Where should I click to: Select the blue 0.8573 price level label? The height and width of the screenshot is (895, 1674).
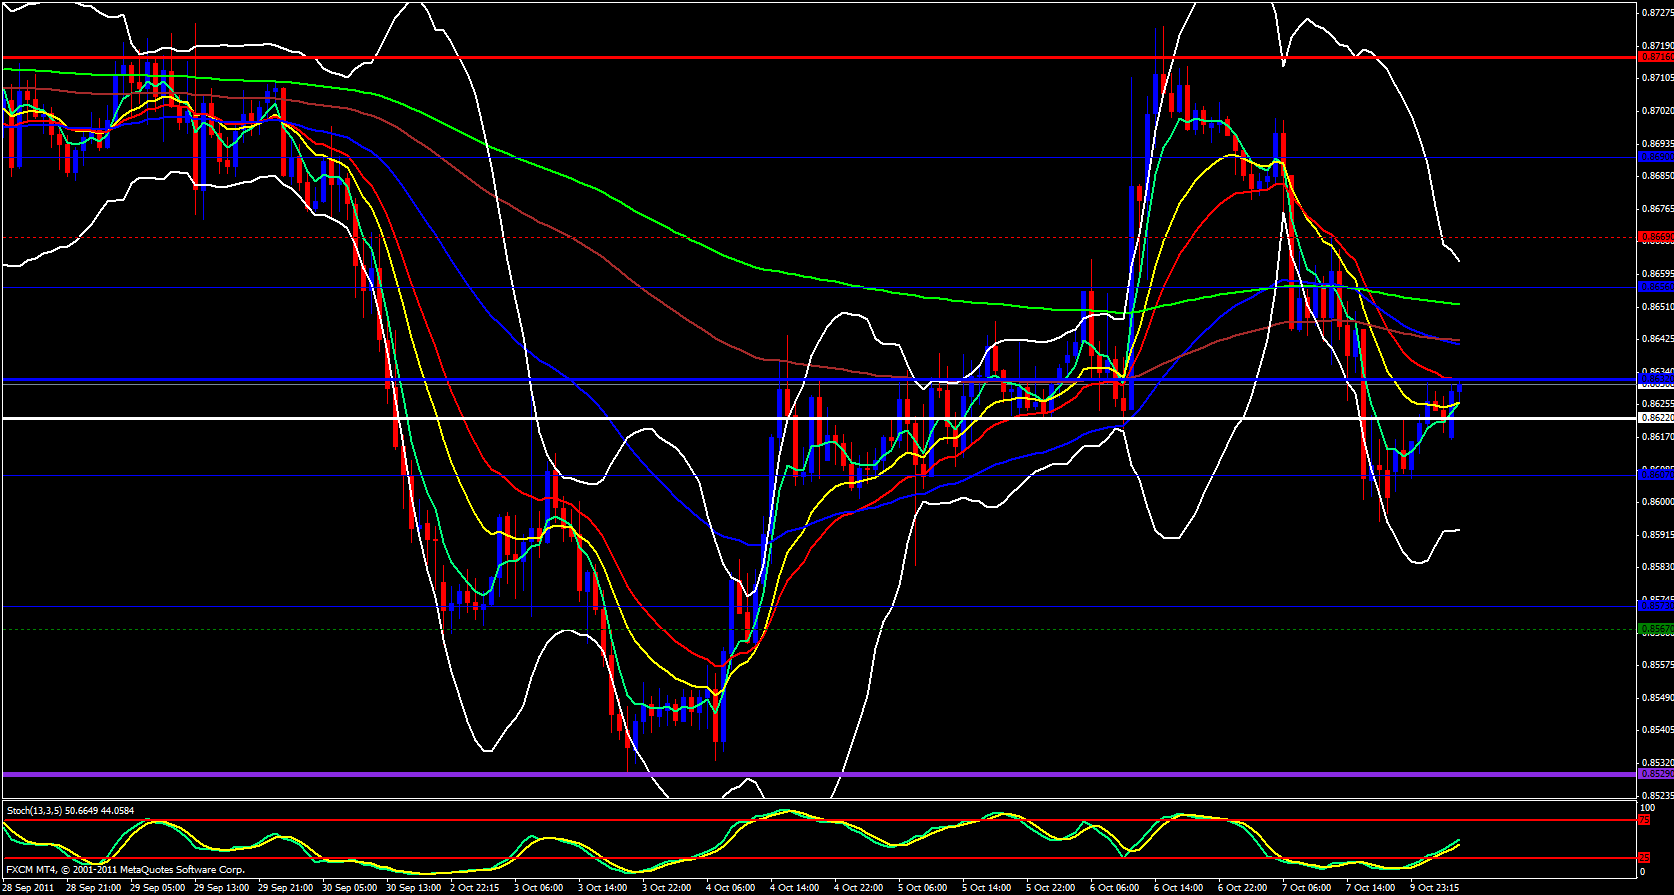[1655, 606]
